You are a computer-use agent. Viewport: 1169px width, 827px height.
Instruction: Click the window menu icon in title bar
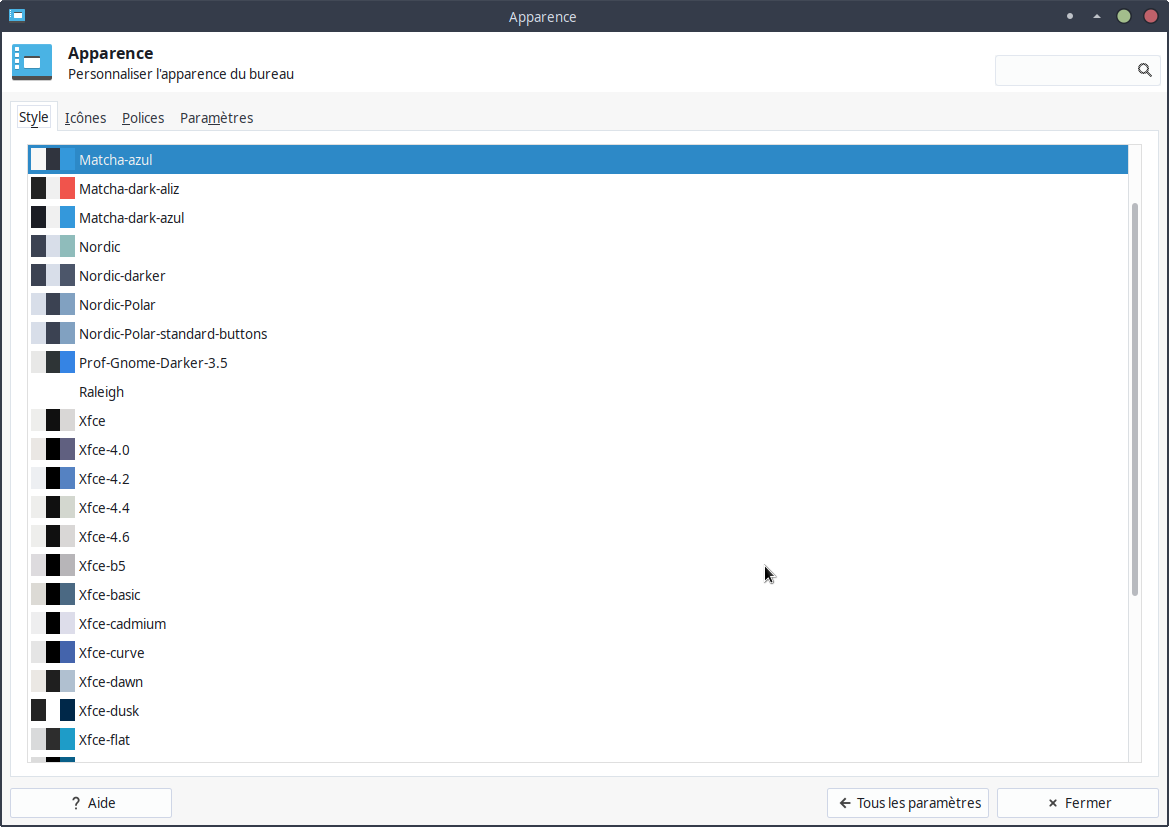pyautogui.click(x=17, y=15)
